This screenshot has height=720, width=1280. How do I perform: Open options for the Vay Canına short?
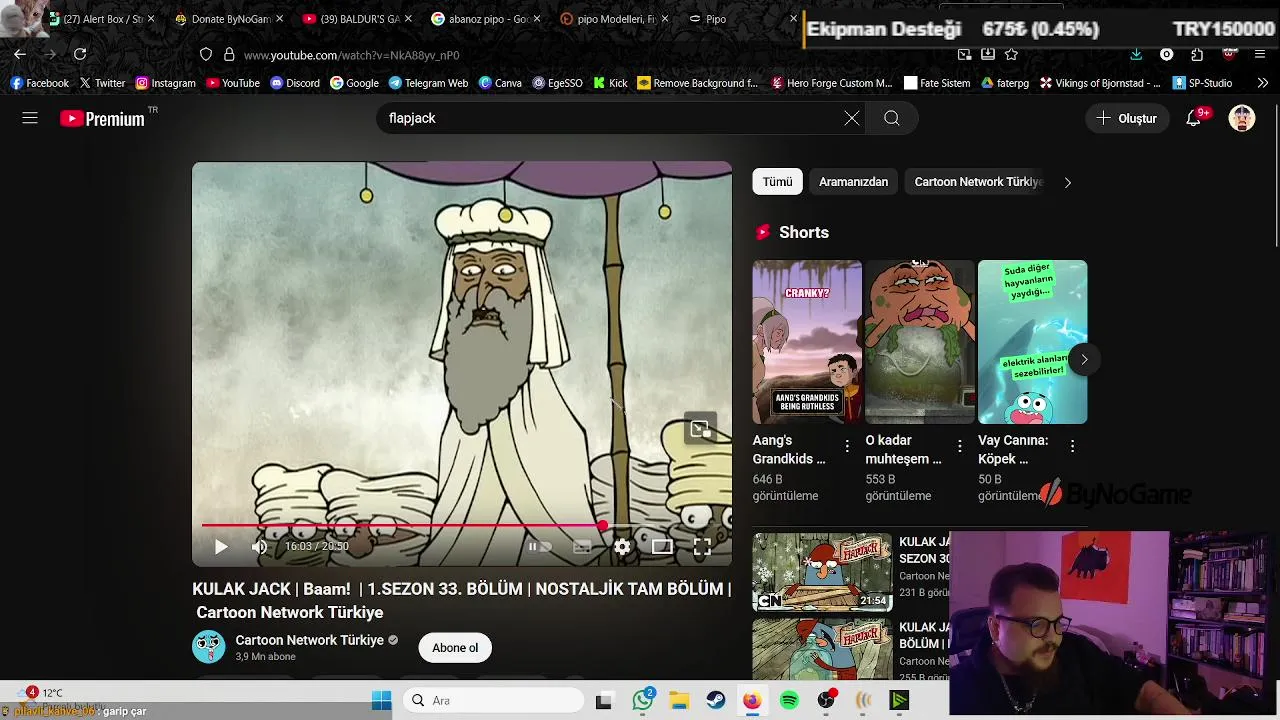[x=1072, y=445]
